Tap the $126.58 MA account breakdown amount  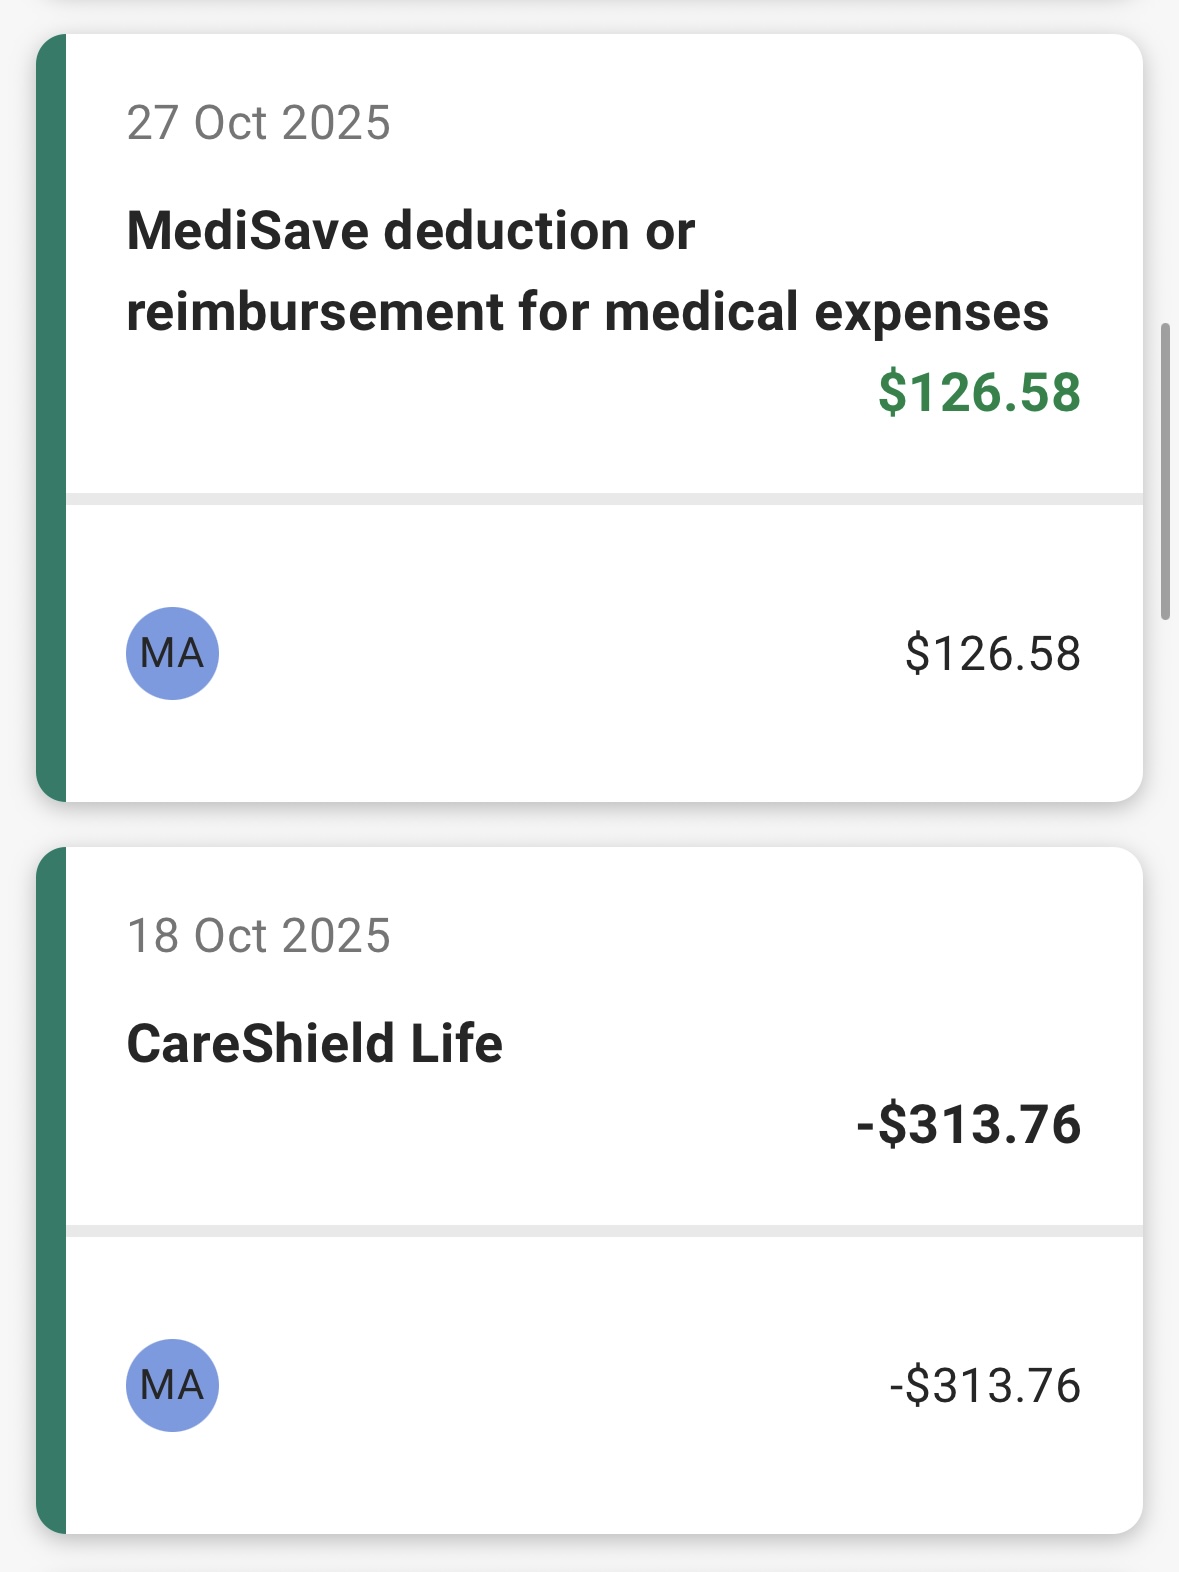pos(992,654)
